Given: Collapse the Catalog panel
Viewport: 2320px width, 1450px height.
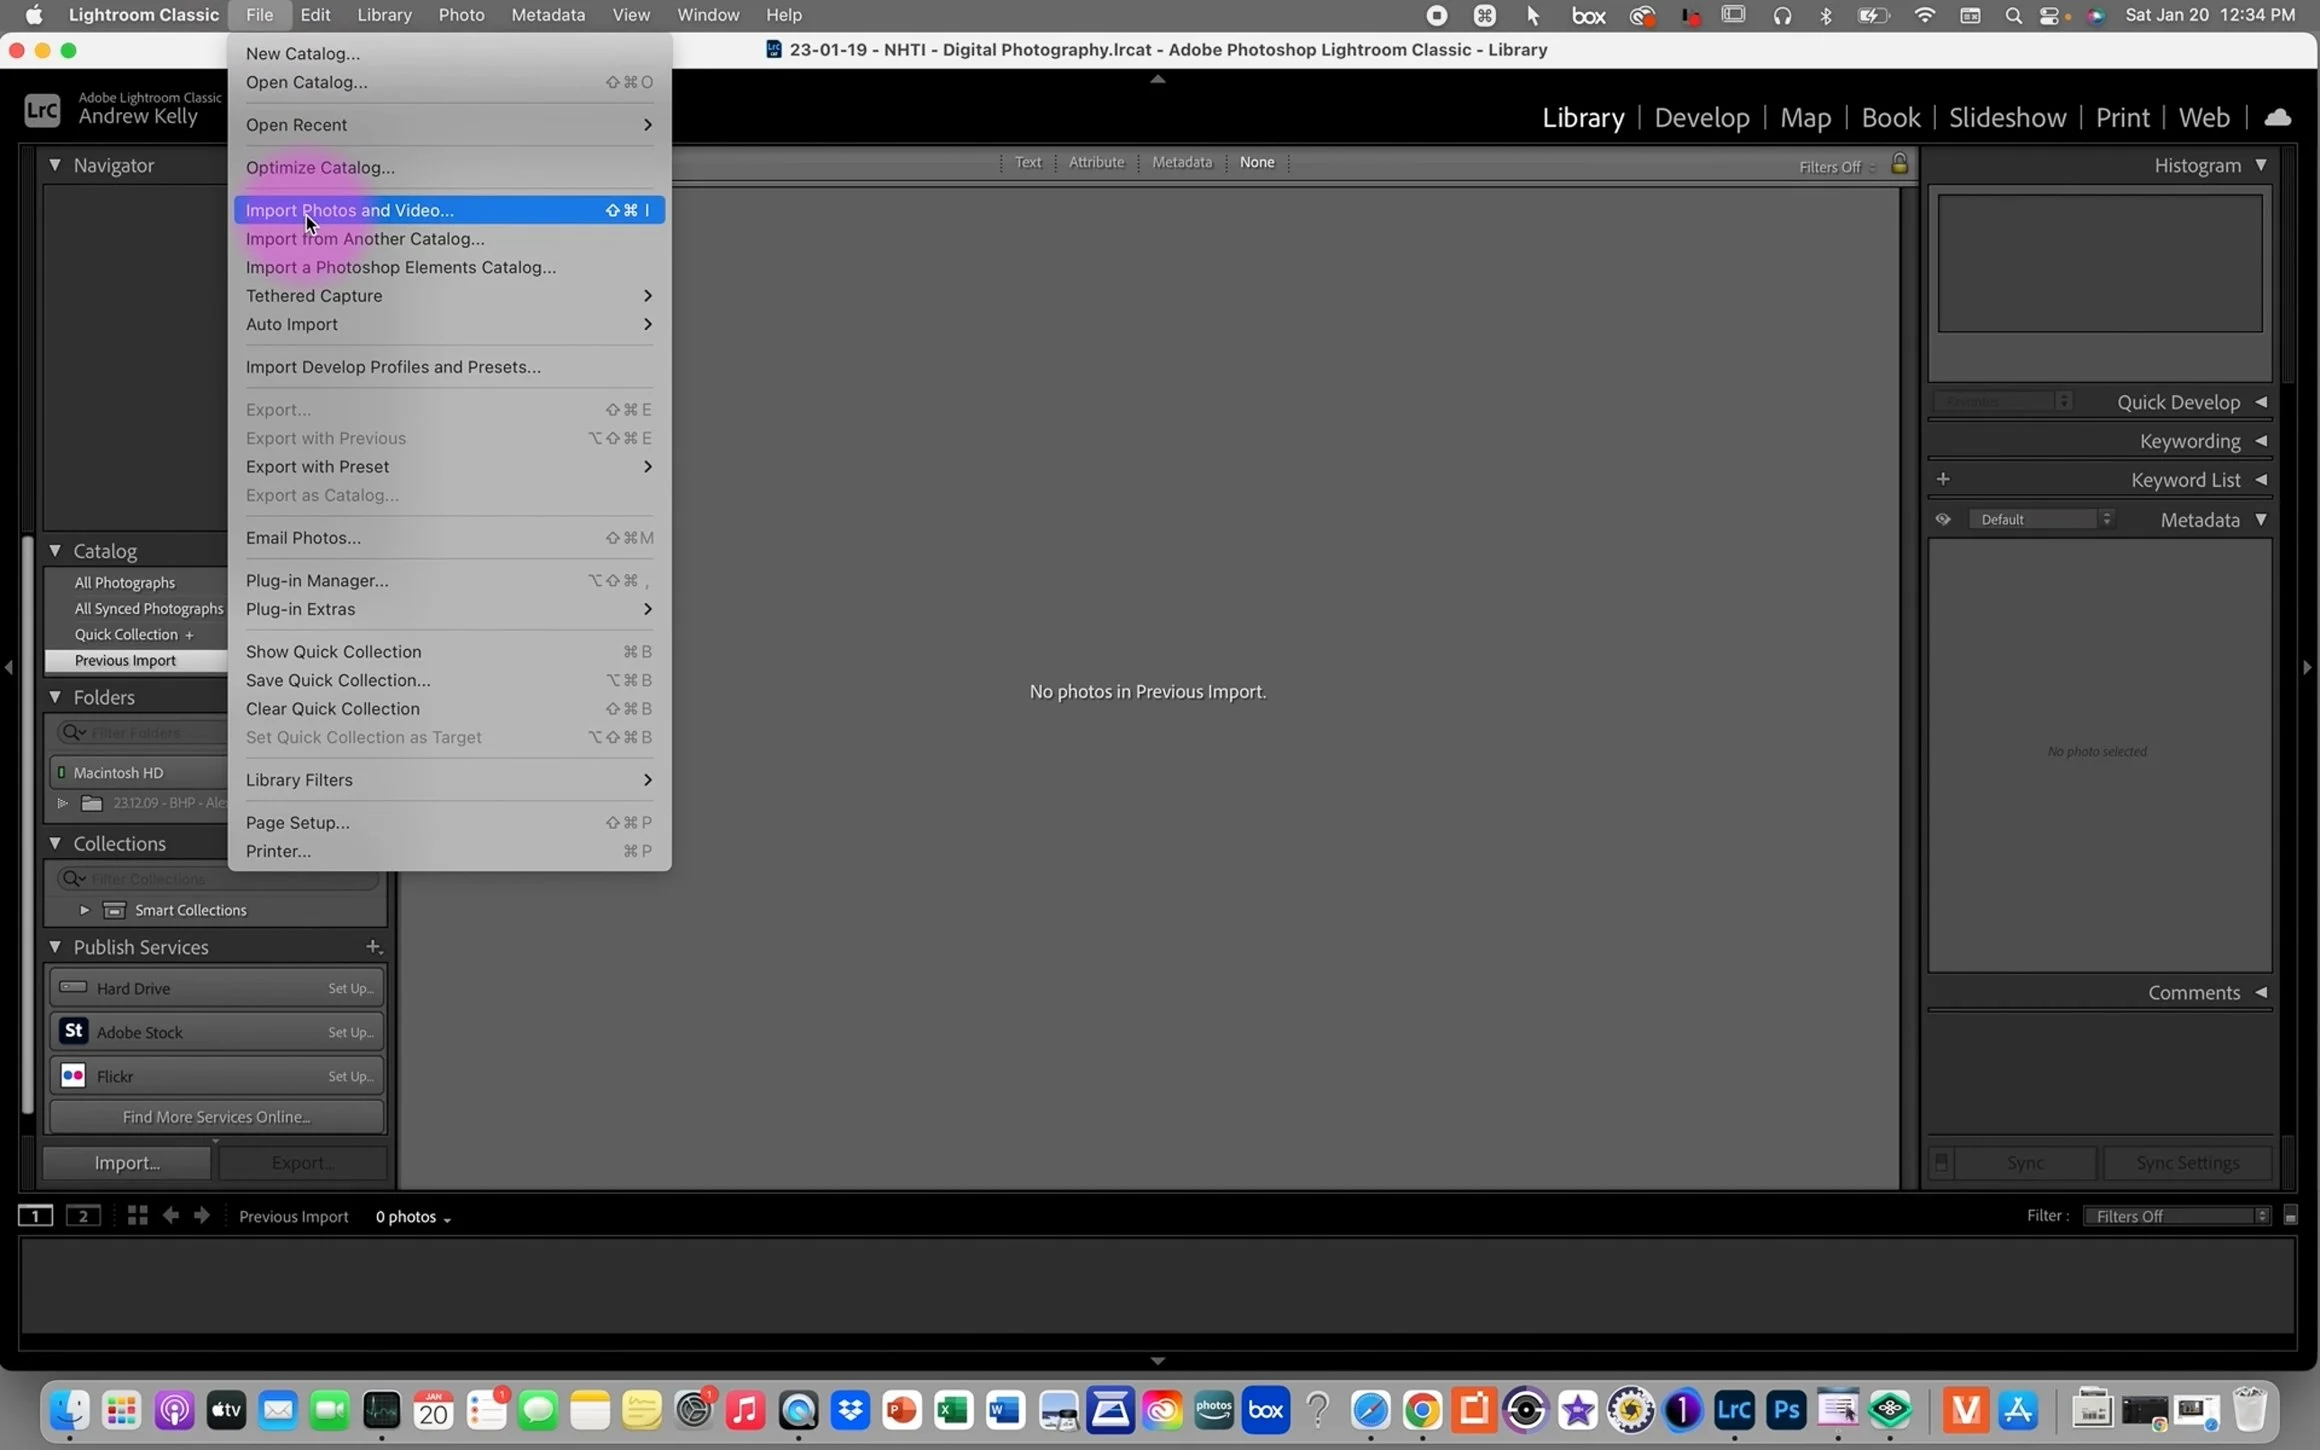Looking at the screenshot, I should pos(55,551).
